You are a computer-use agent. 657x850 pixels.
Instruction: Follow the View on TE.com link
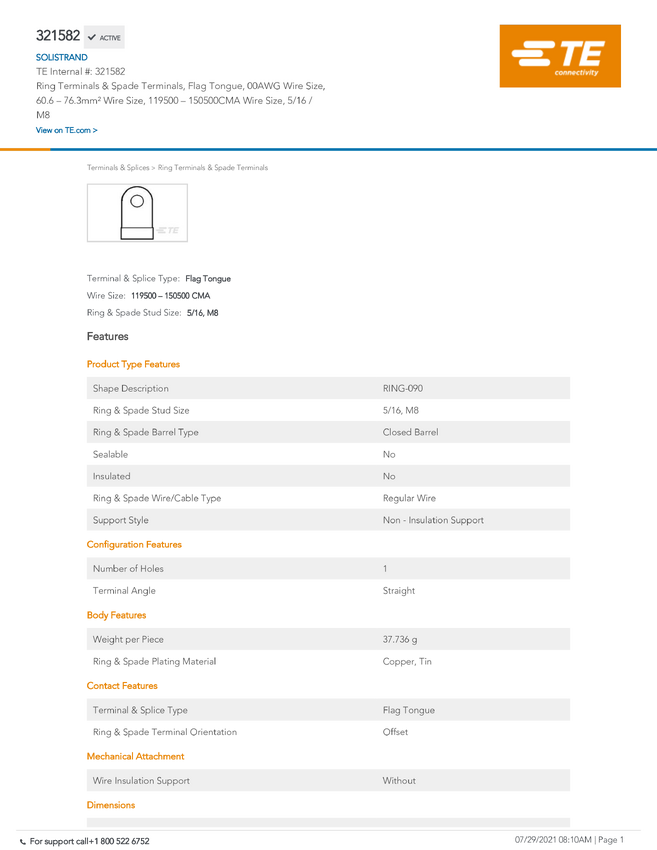67,130
